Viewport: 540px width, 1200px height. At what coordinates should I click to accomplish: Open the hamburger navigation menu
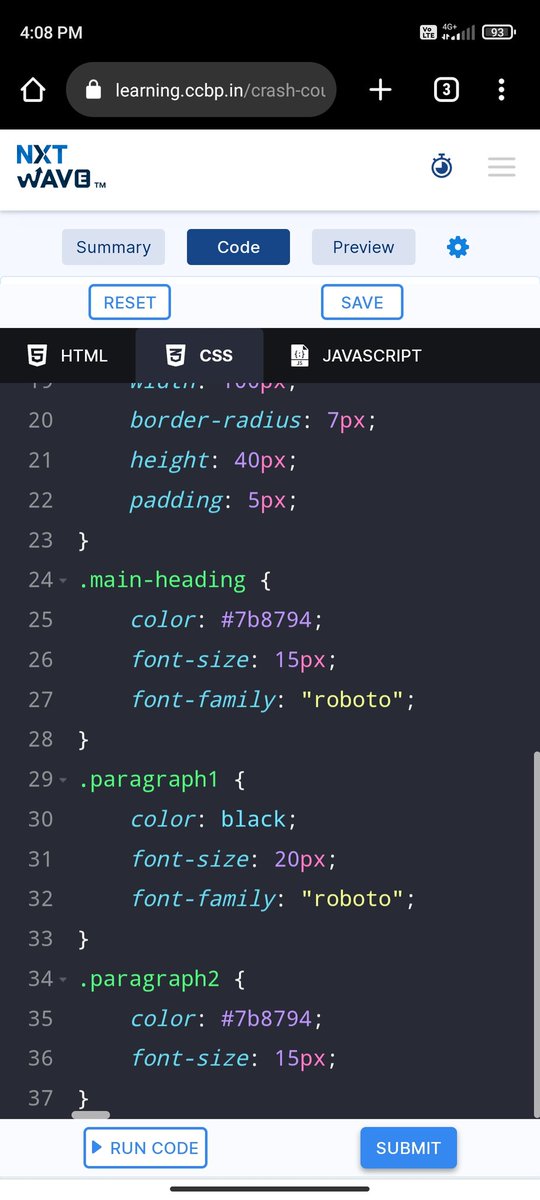[x=501, y=167]
